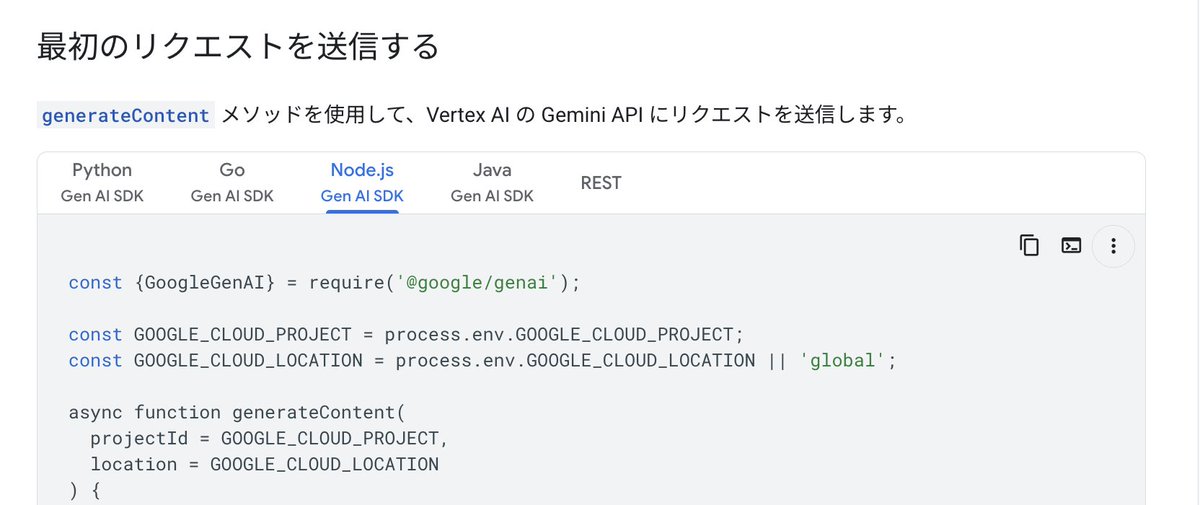The image size is (1200, 505).
Task: Click '{GoogleGenAI}' in the require line
Action: (x=204, y=283)
